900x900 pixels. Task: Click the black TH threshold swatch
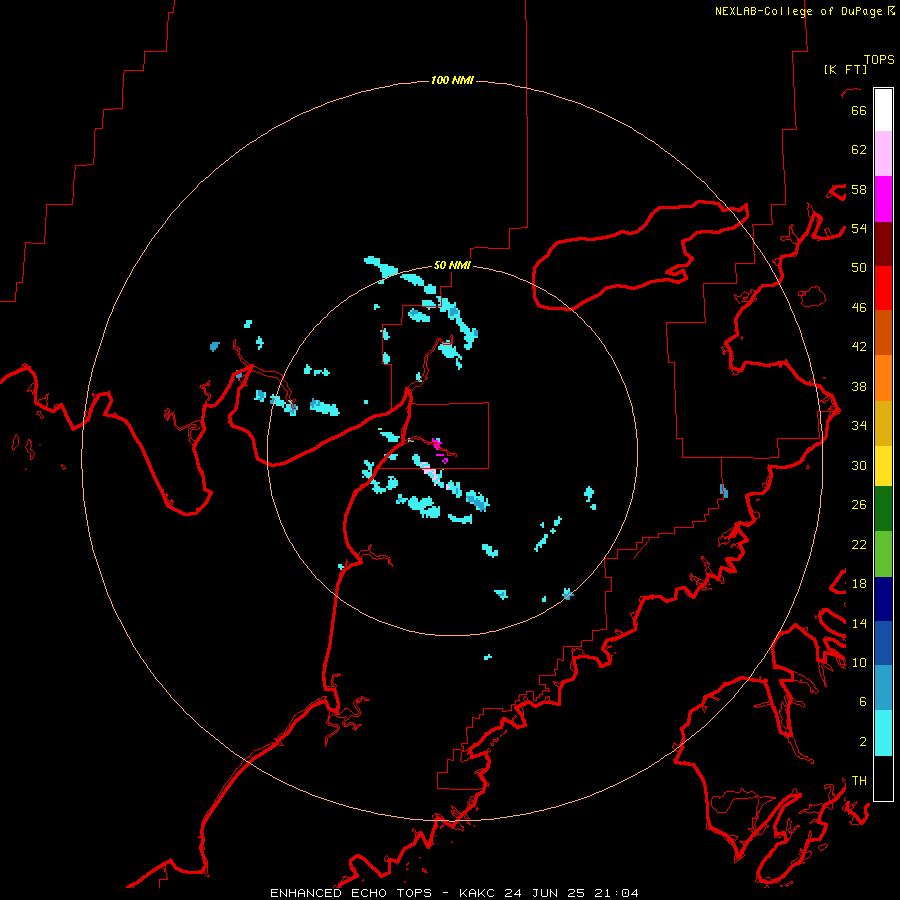[x=883, y=778]
